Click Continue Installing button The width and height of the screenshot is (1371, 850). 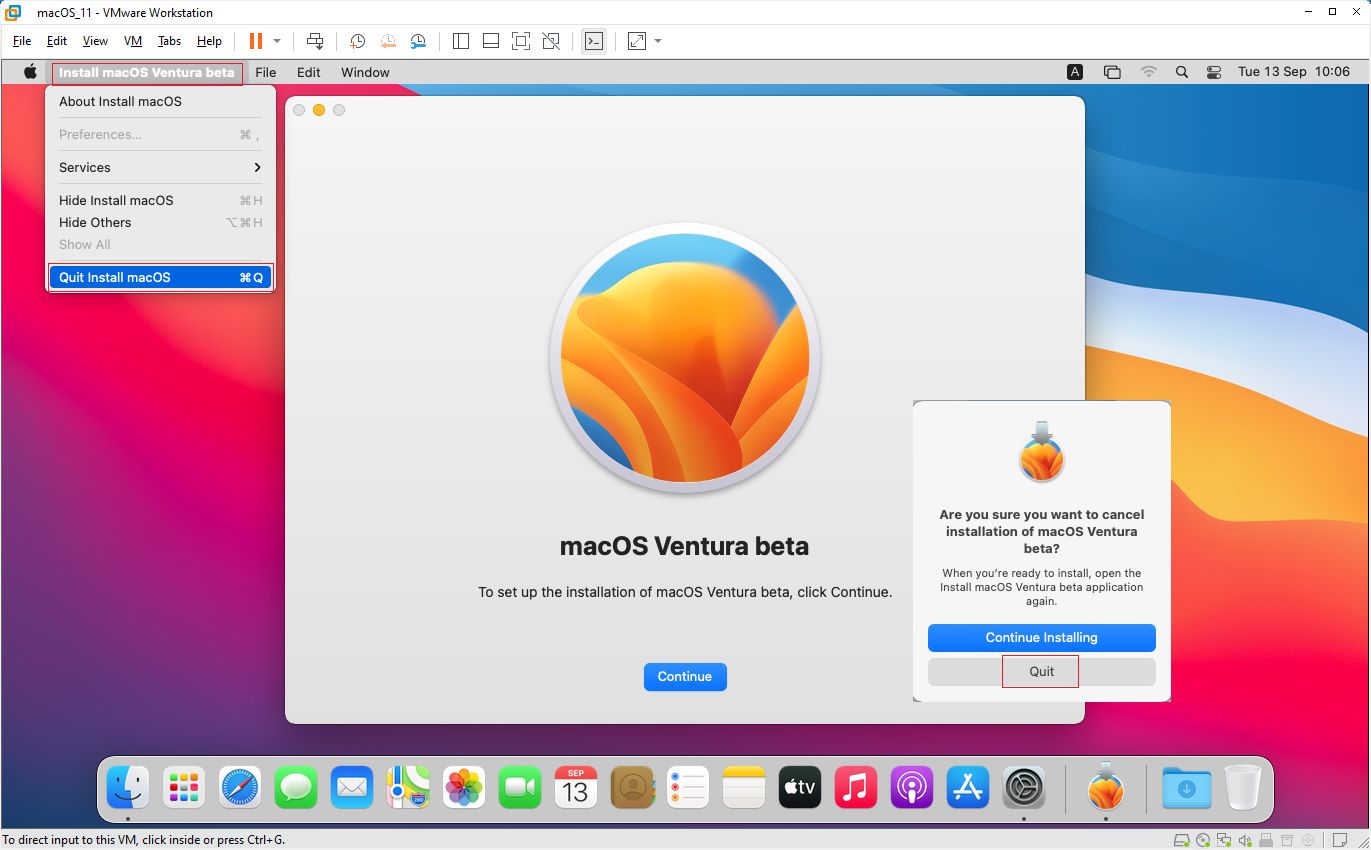coord(1042,638)
